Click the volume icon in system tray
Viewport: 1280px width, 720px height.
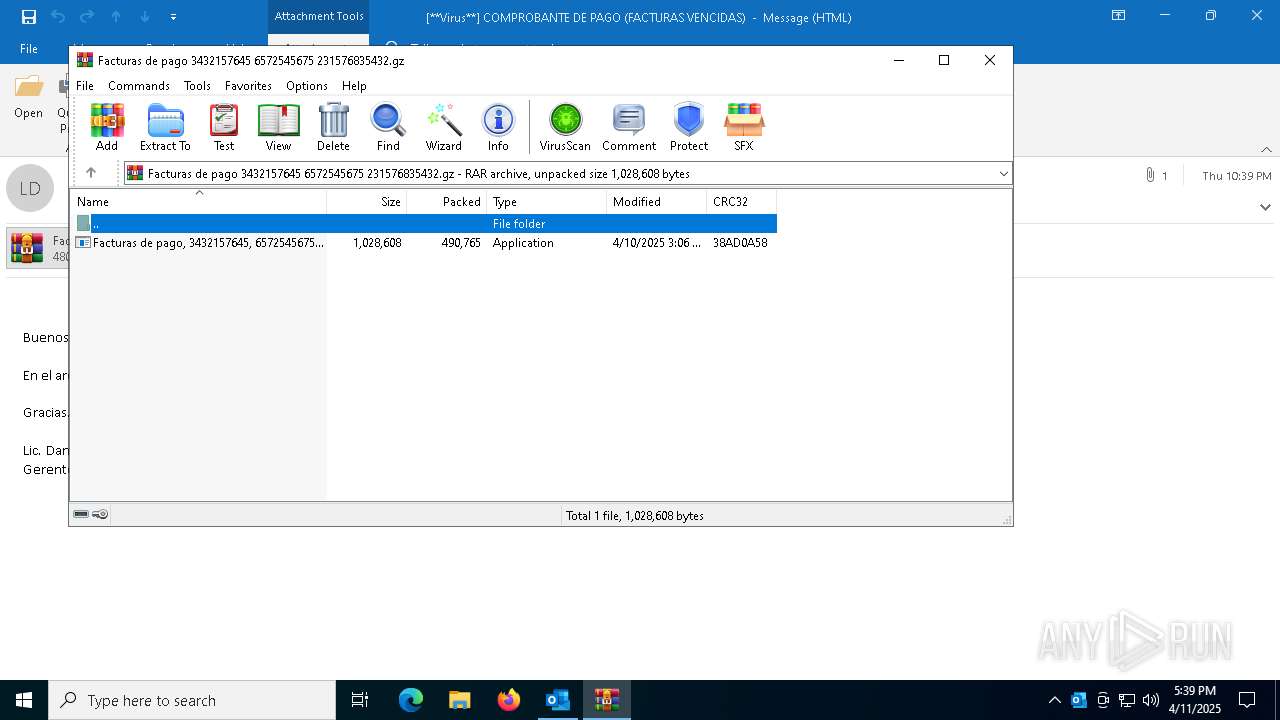click(1151, 700)
